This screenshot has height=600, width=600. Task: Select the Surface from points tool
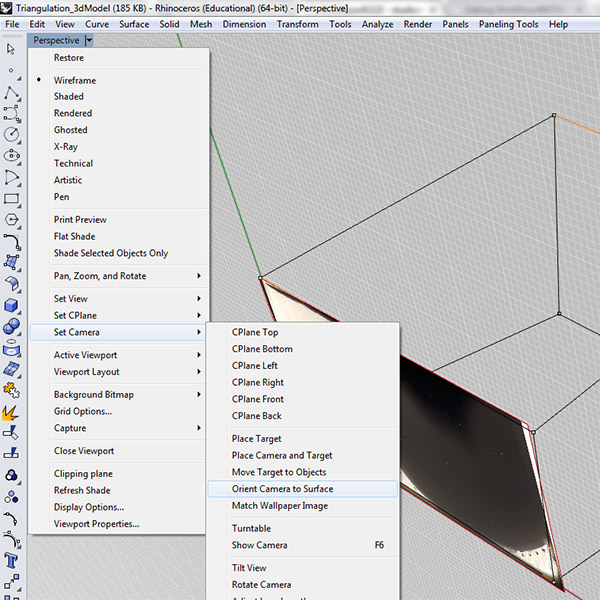click(11, 262)
